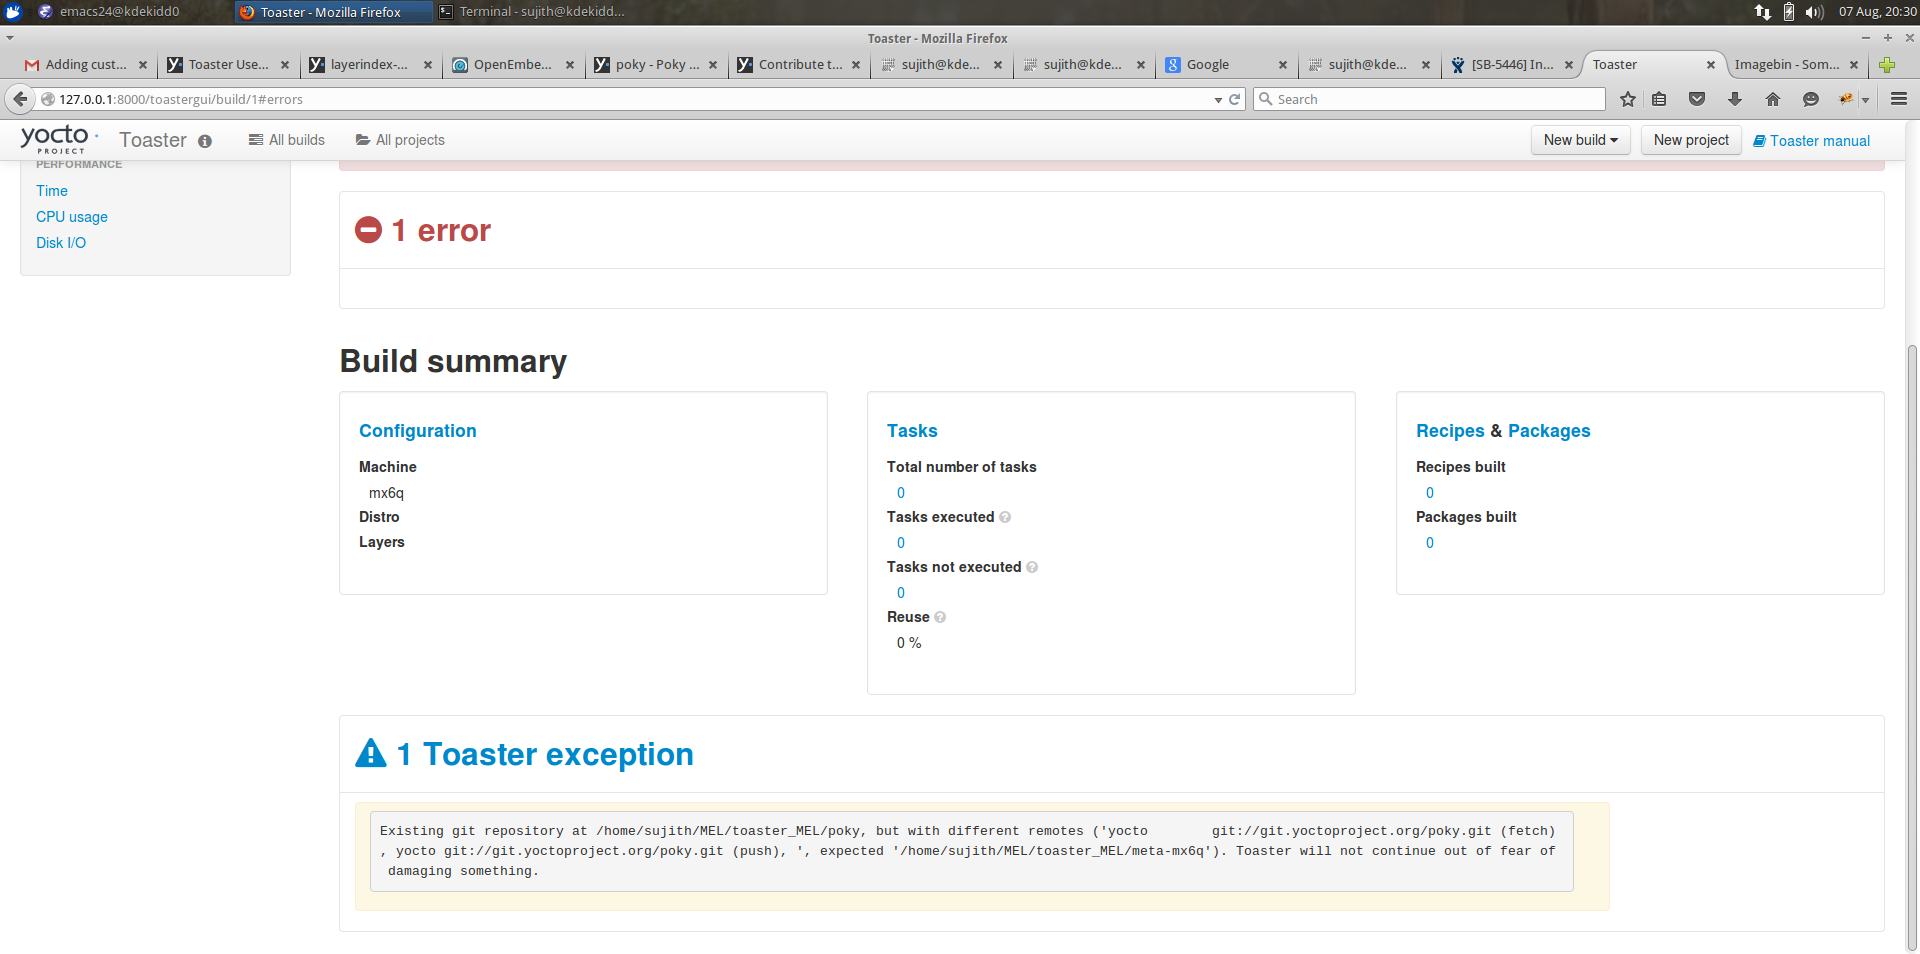Expand the Firebug dropdown arrow
The image size is (1920, 954).
tap(1865, 100)
